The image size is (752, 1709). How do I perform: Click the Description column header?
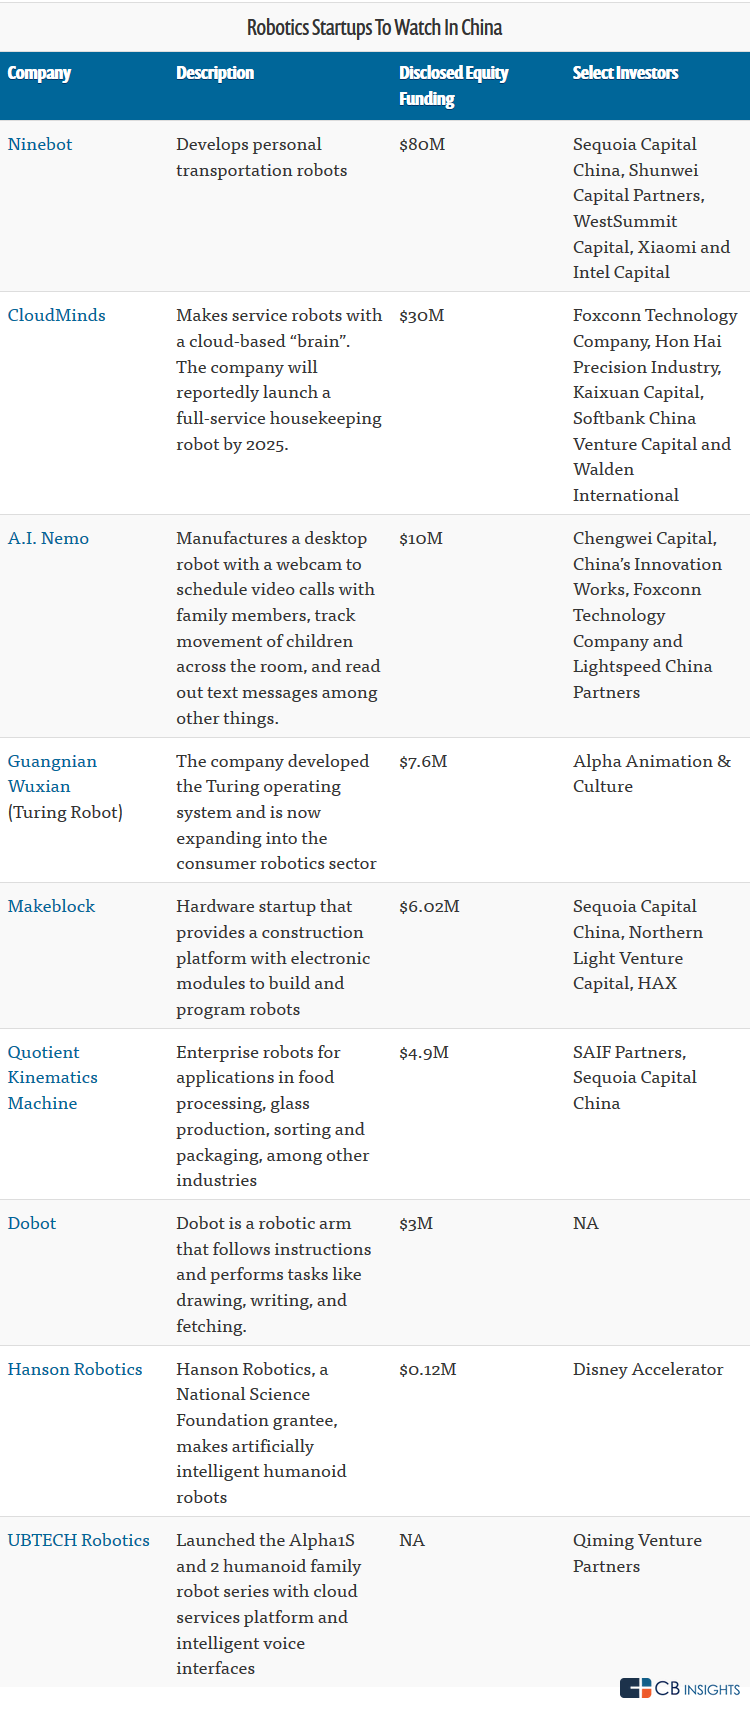coord(215,73)
